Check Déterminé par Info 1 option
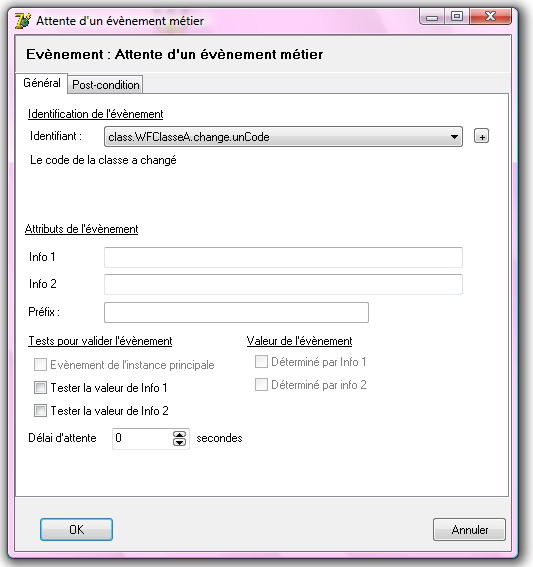Viewport: 533px width, 567px height. 261,362
